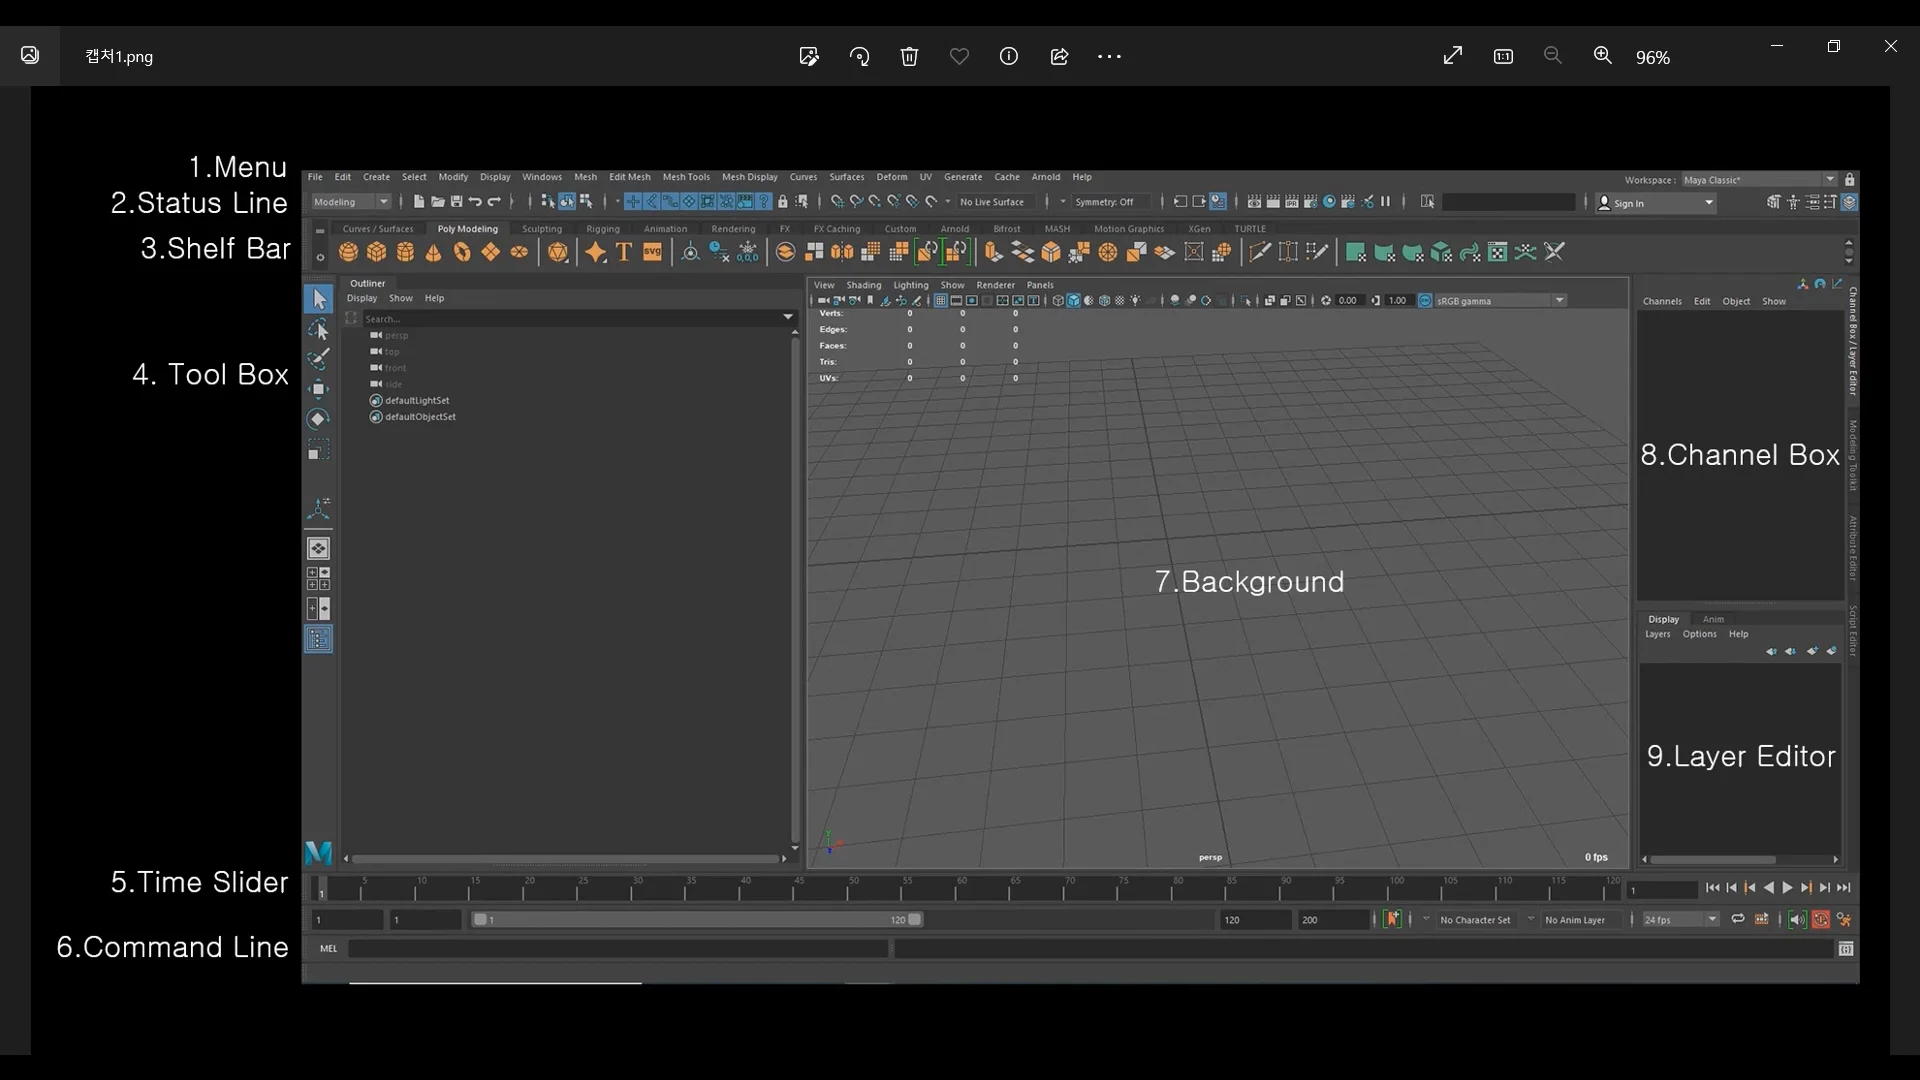The height and width of the screenshot is (1080, 1920).
Task: Click the Playblast icon near the time slider
Action: (x=1763, y=920)
